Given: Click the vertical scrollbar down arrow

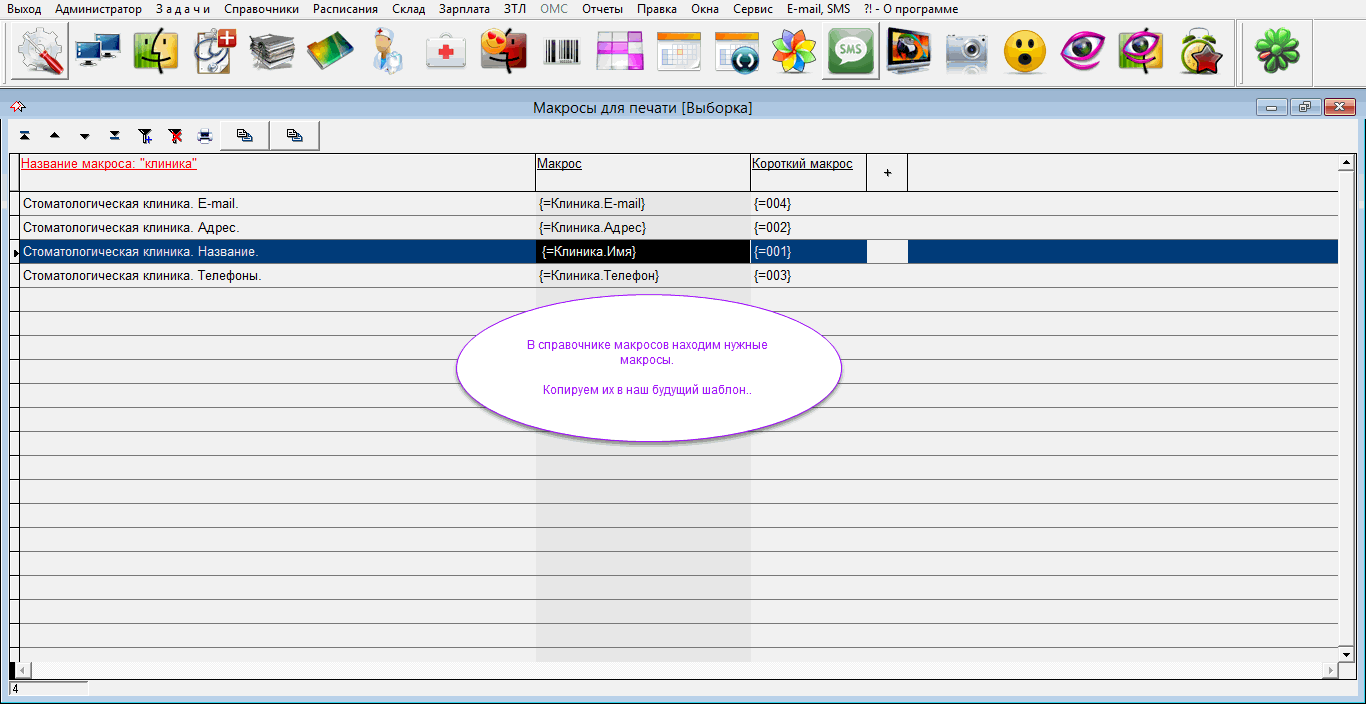Looking at the screenshot, I should coord(1346,654).
